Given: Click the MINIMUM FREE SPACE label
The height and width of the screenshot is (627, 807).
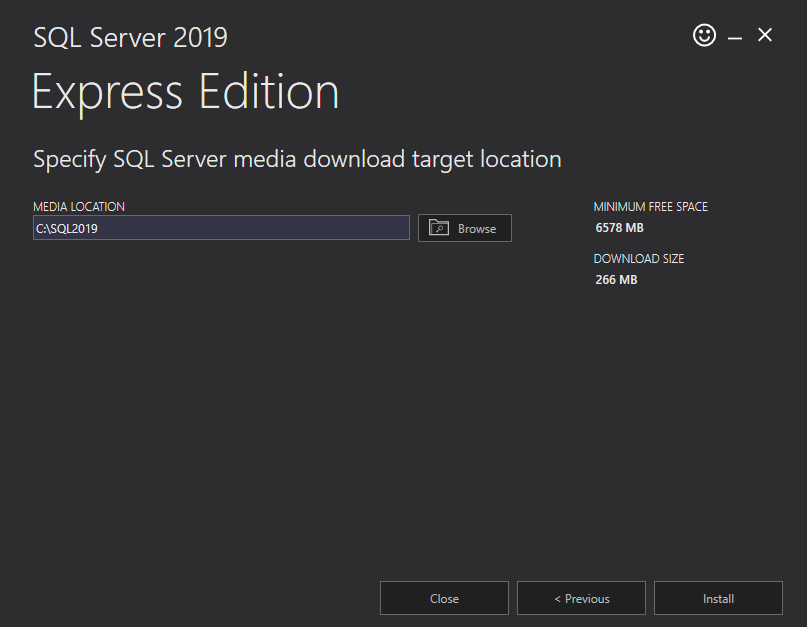Looking at the screenshot, I should pos(651,206).
